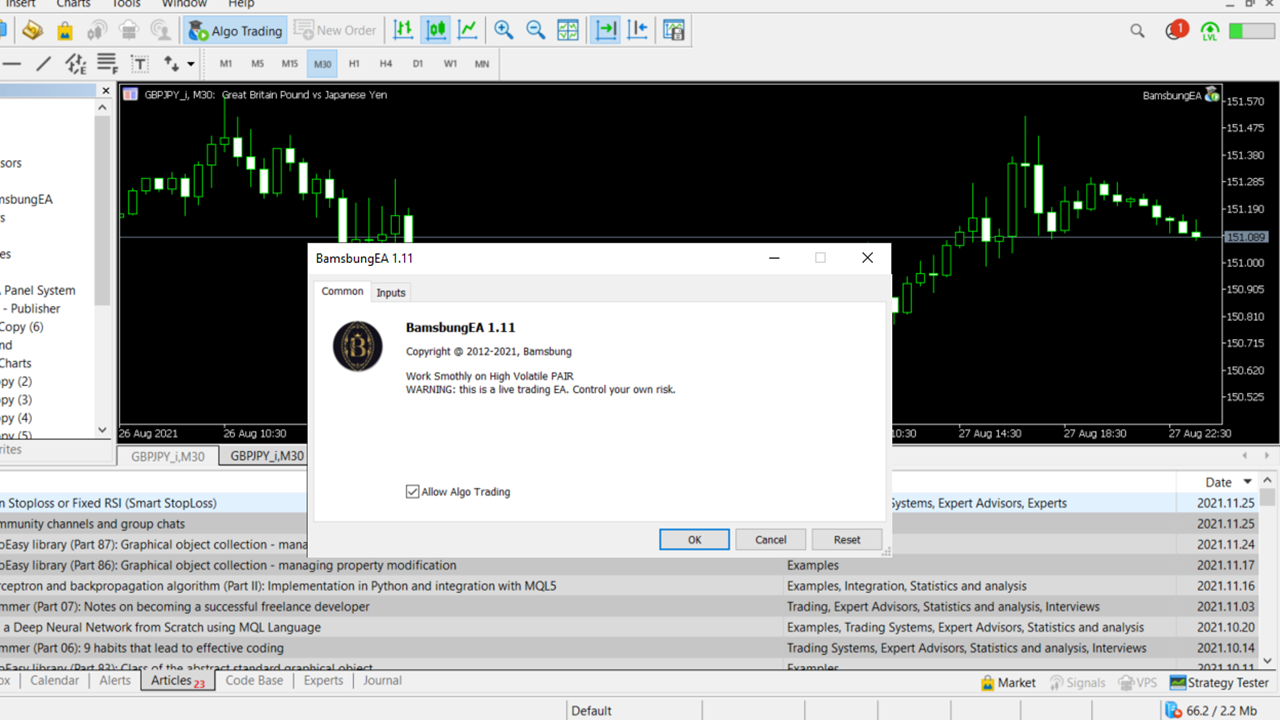Switch chart to candlestick view
This screenshot has width=1280, height=720.
(x=436, y=31)
